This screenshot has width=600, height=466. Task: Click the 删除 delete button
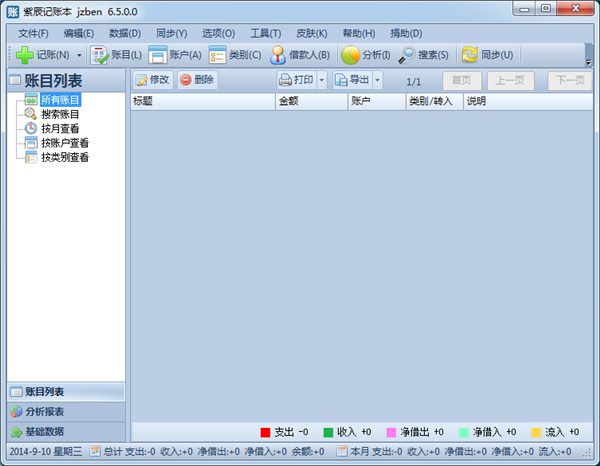click(x=197, y=80)
